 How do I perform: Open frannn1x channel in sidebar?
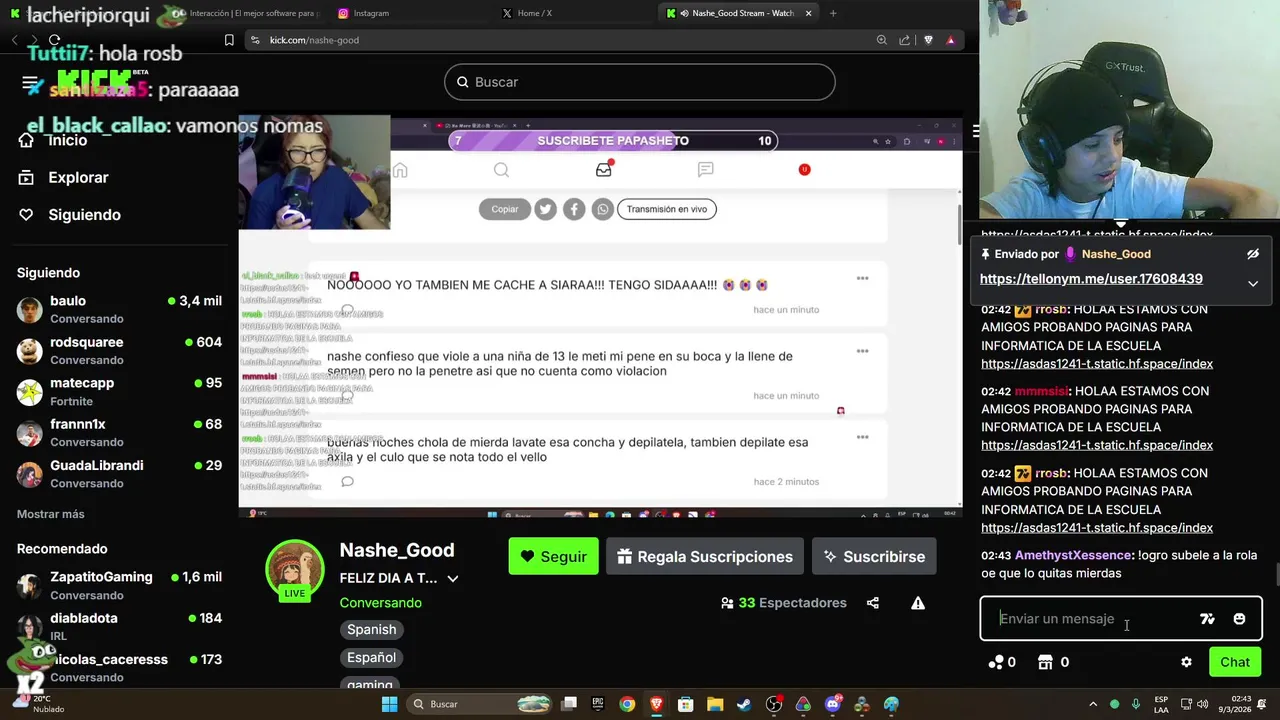coord(119,432)
